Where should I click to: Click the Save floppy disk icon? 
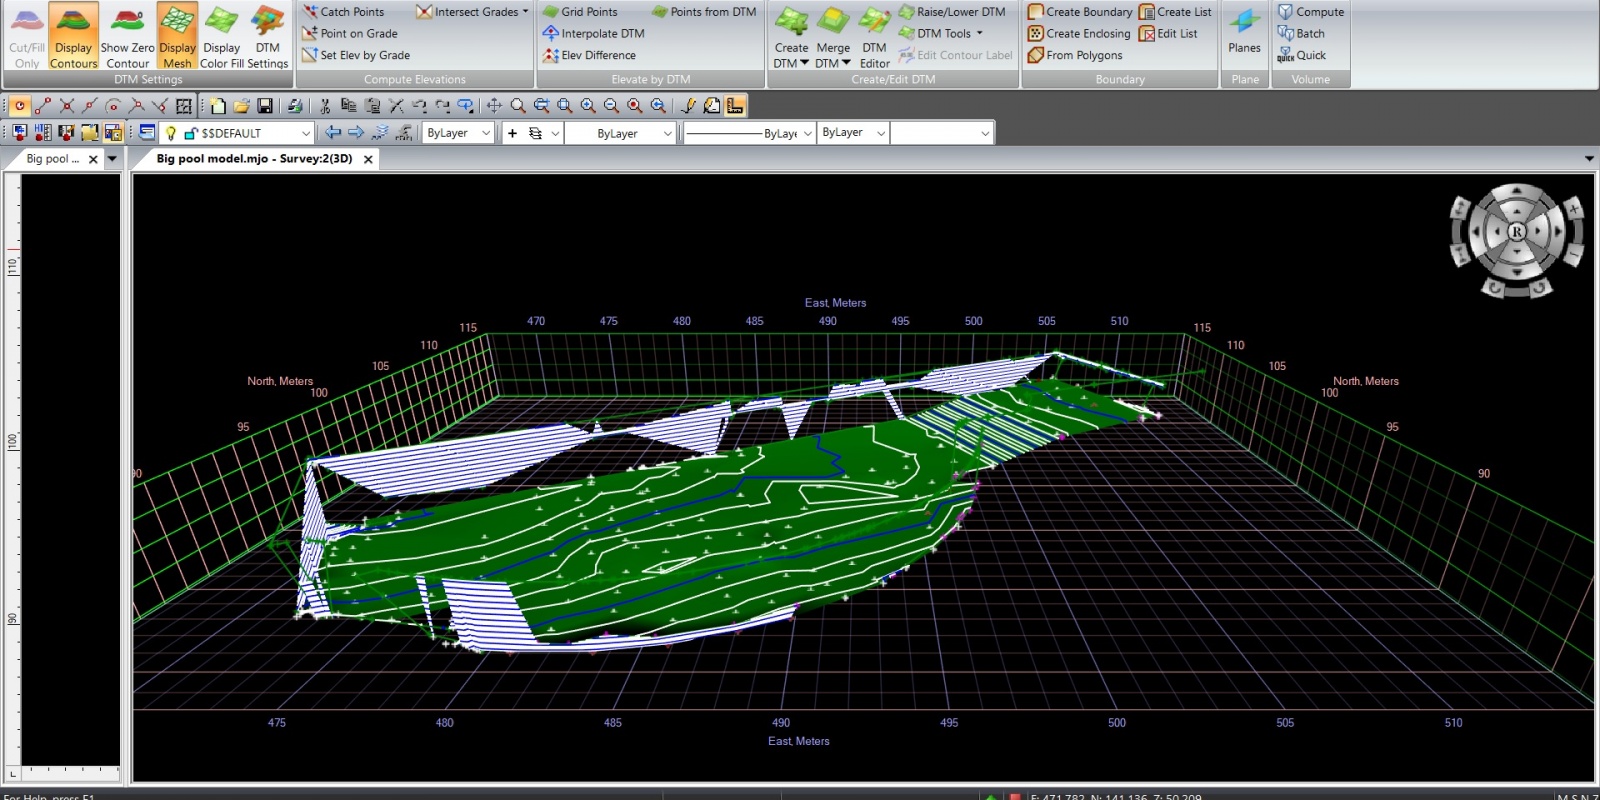265,106
